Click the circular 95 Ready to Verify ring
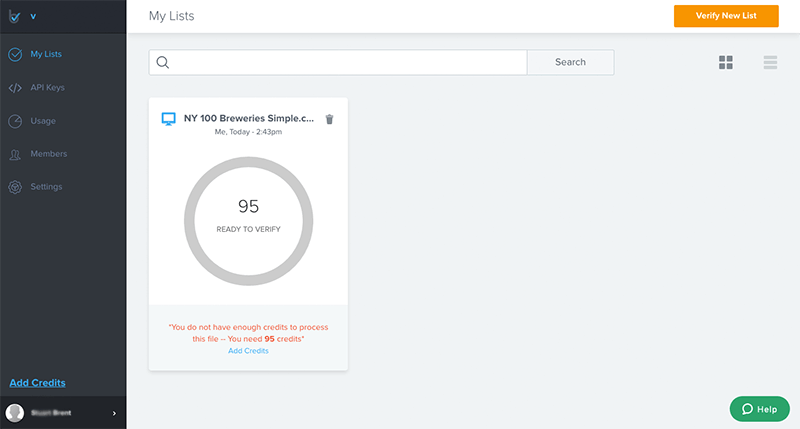 pyautogui.click(x=248, y=216)
